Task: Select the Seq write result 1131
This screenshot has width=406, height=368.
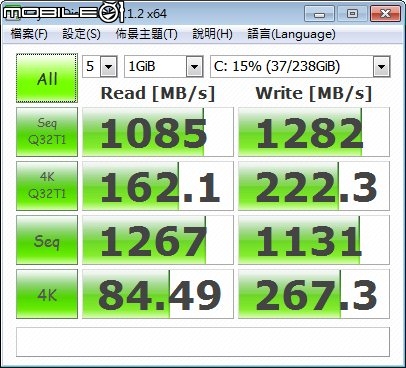Action: click(314, 240)
